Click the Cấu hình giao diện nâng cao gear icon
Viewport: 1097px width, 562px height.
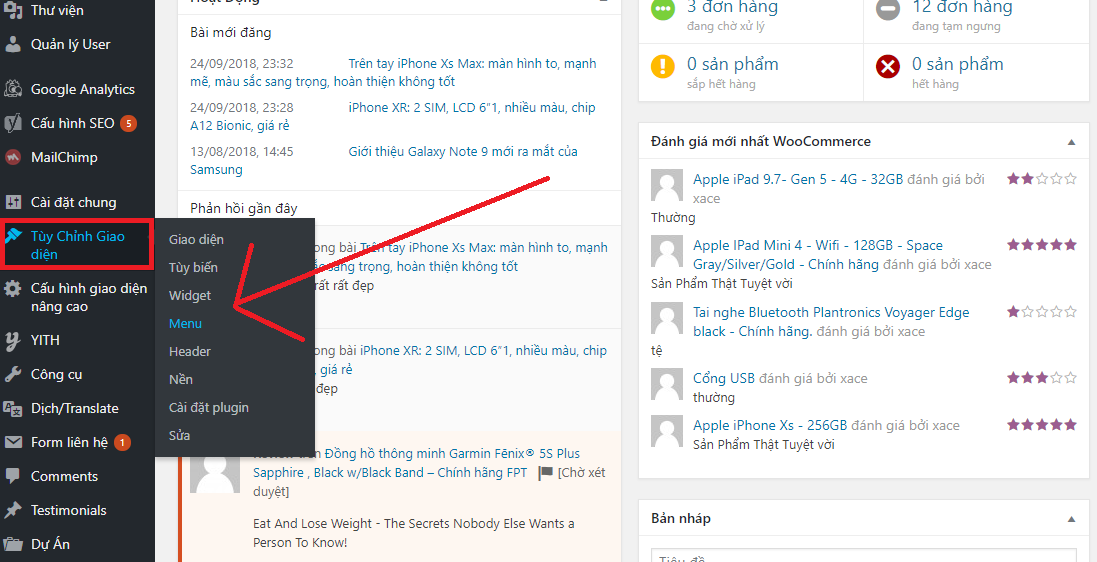click(x=13, y=288)
